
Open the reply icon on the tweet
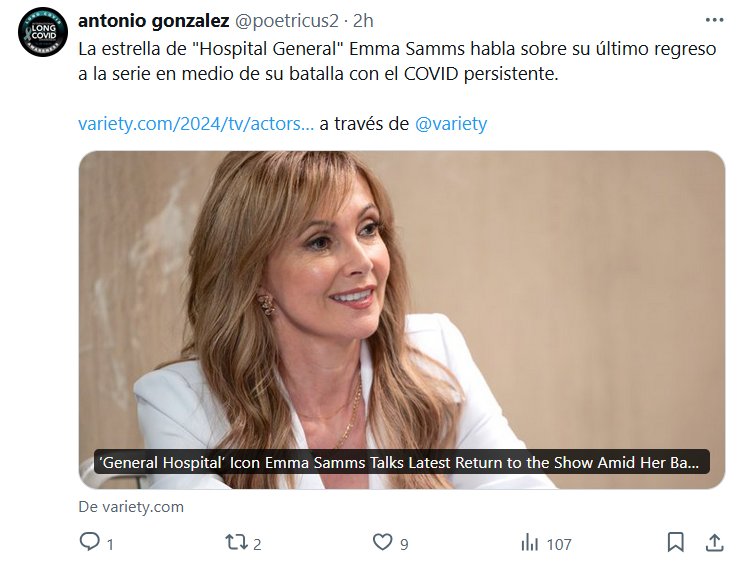[x=90, y=543]
